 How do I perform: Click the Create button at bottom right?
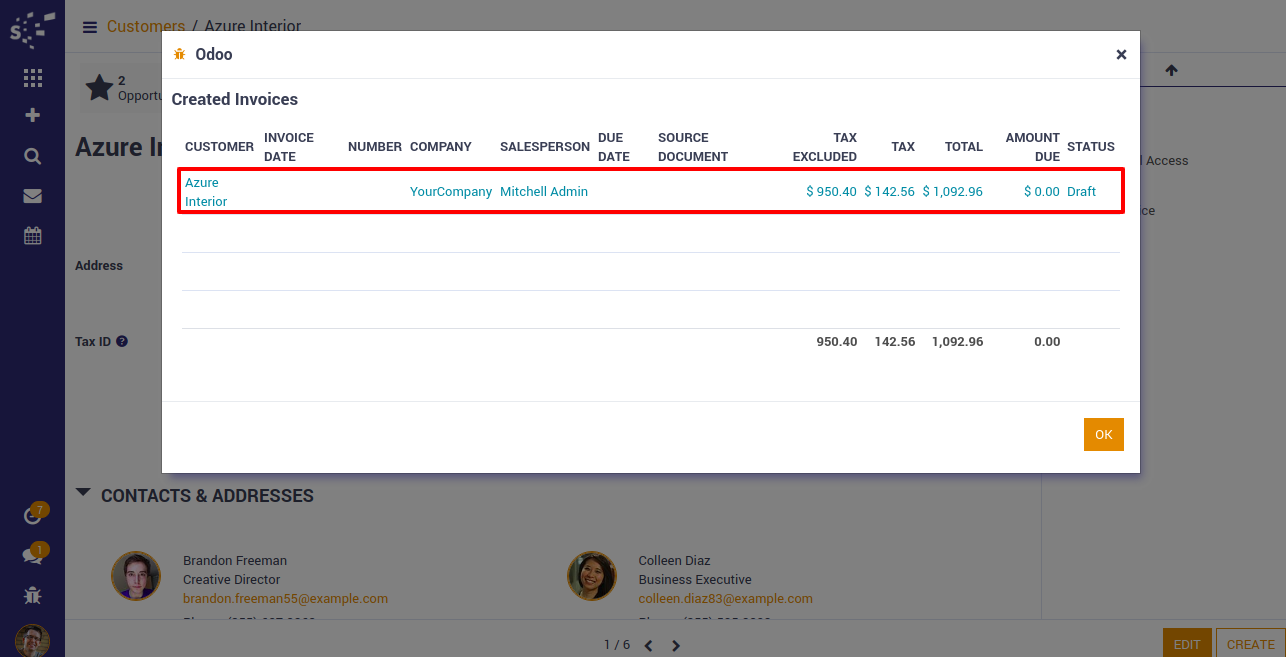click(x=1251, y=644)
